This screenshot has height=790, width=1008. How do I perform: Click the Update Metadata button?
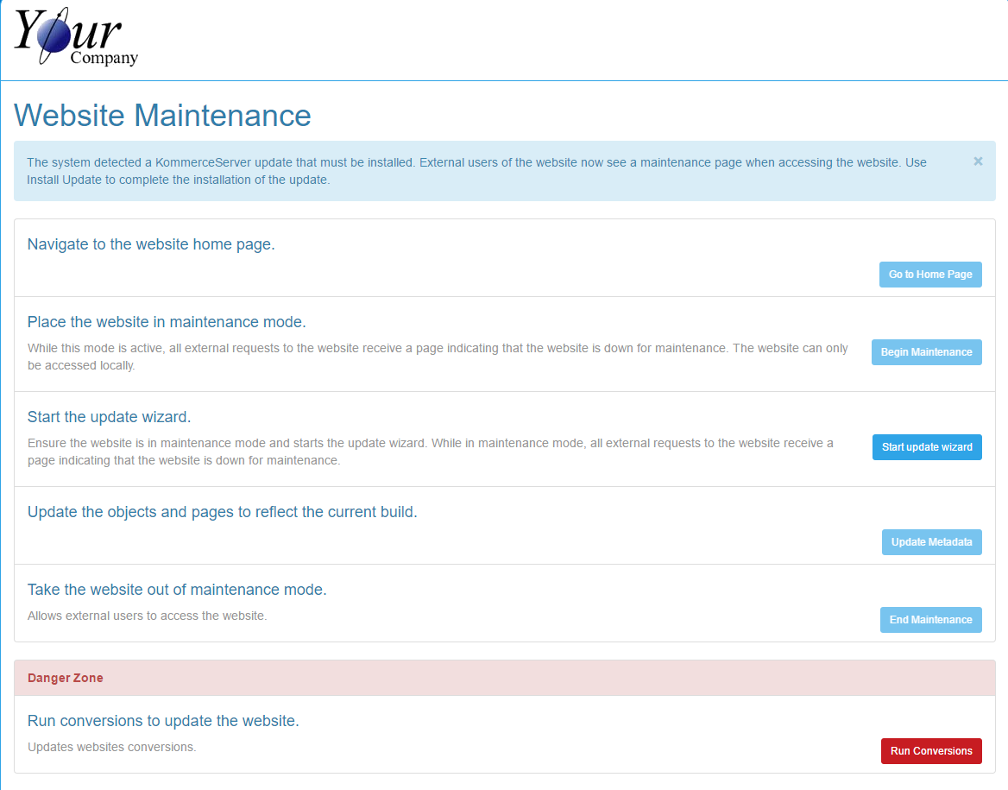pos(932,542)
